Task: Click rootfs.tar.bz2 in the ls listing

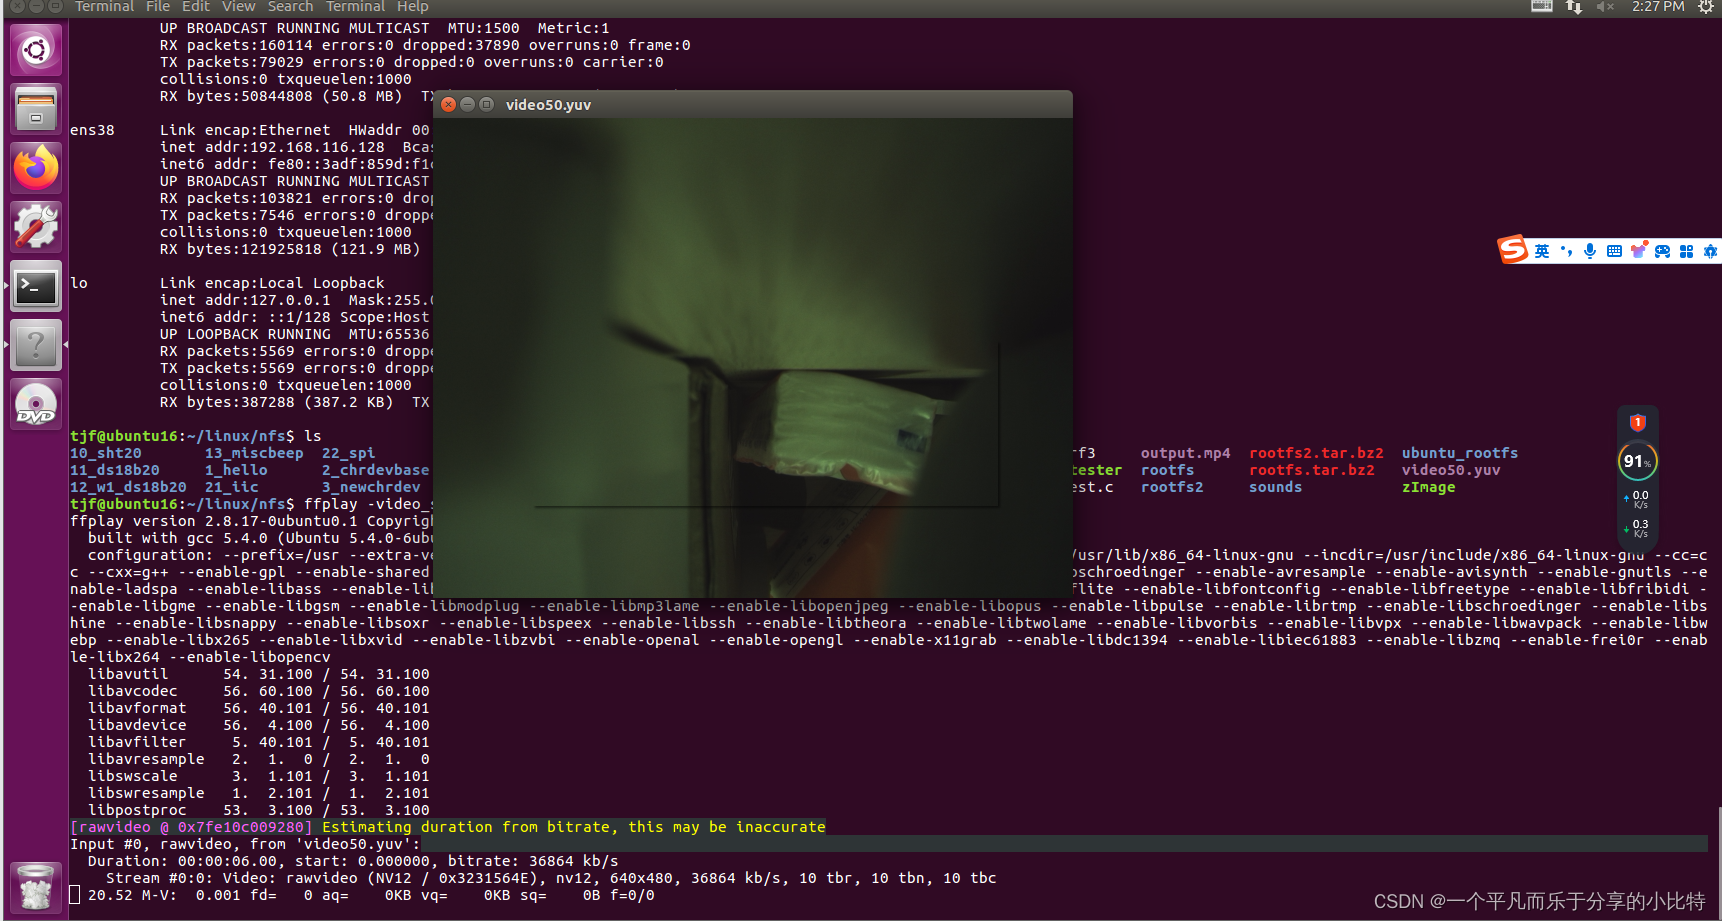Action: pos(1311,470)
